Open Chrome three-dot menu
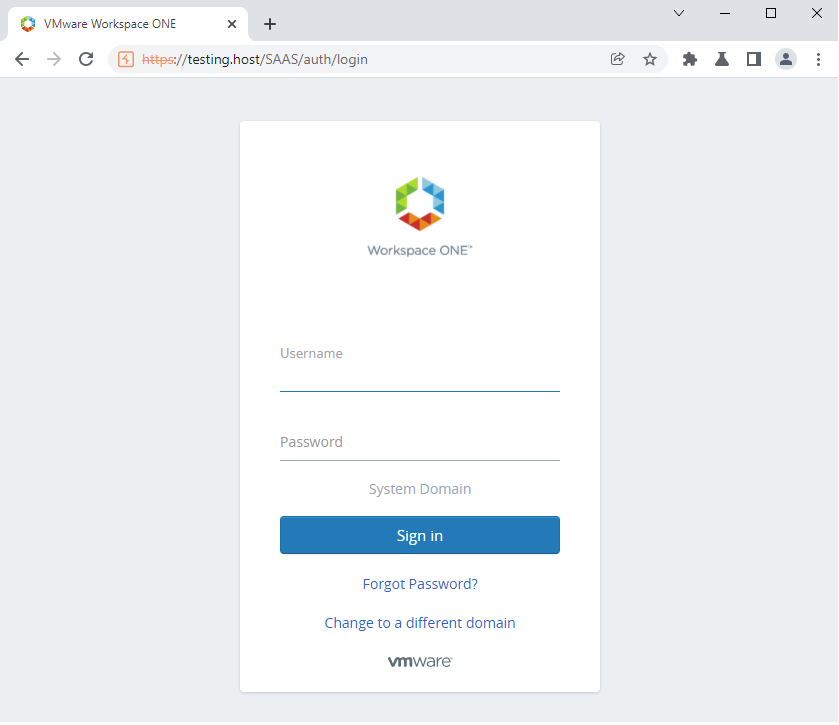The height and width of the screenshot is (725, 839). (818, 59)
